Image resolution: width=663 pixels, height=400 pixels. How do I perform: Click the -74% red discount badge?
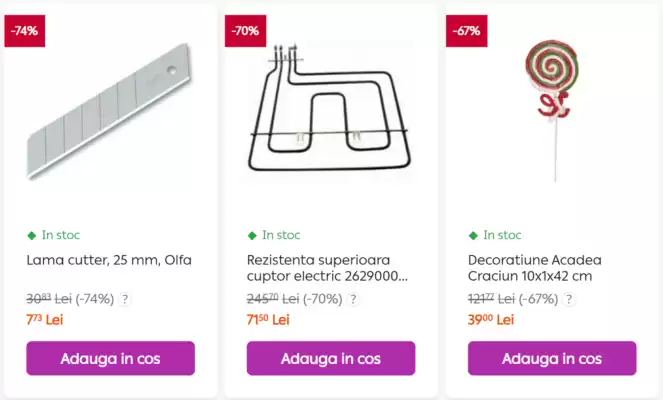point(24,31)
